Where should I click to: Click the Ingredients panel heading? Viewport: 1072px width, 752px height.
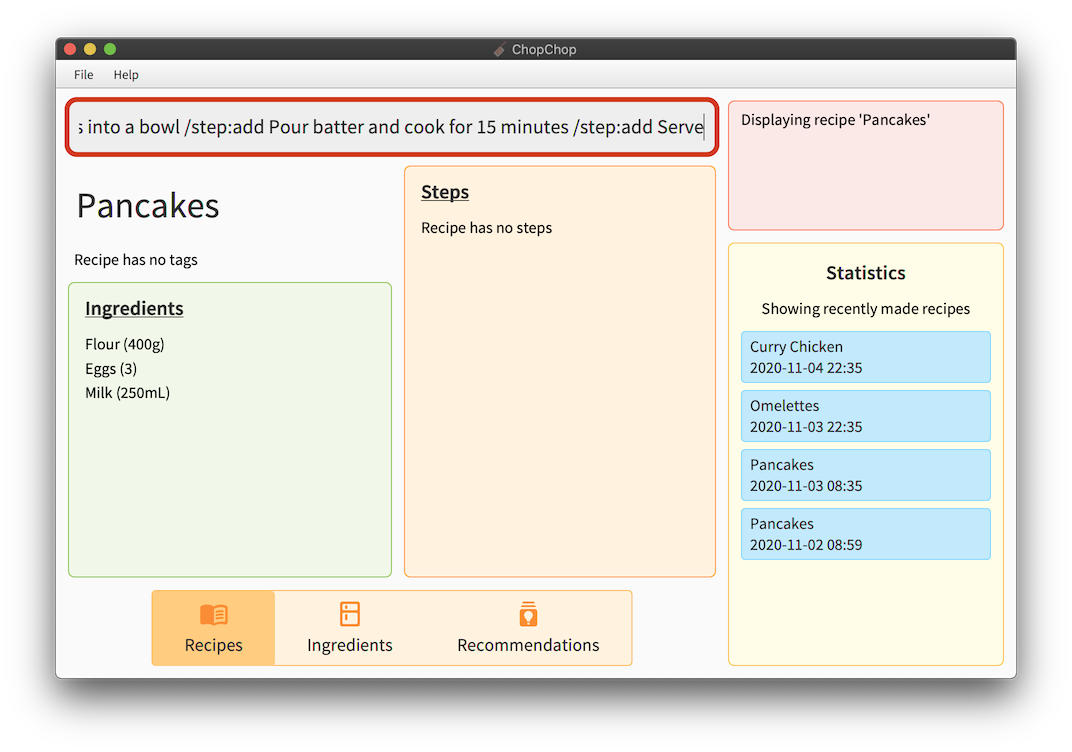134,308
